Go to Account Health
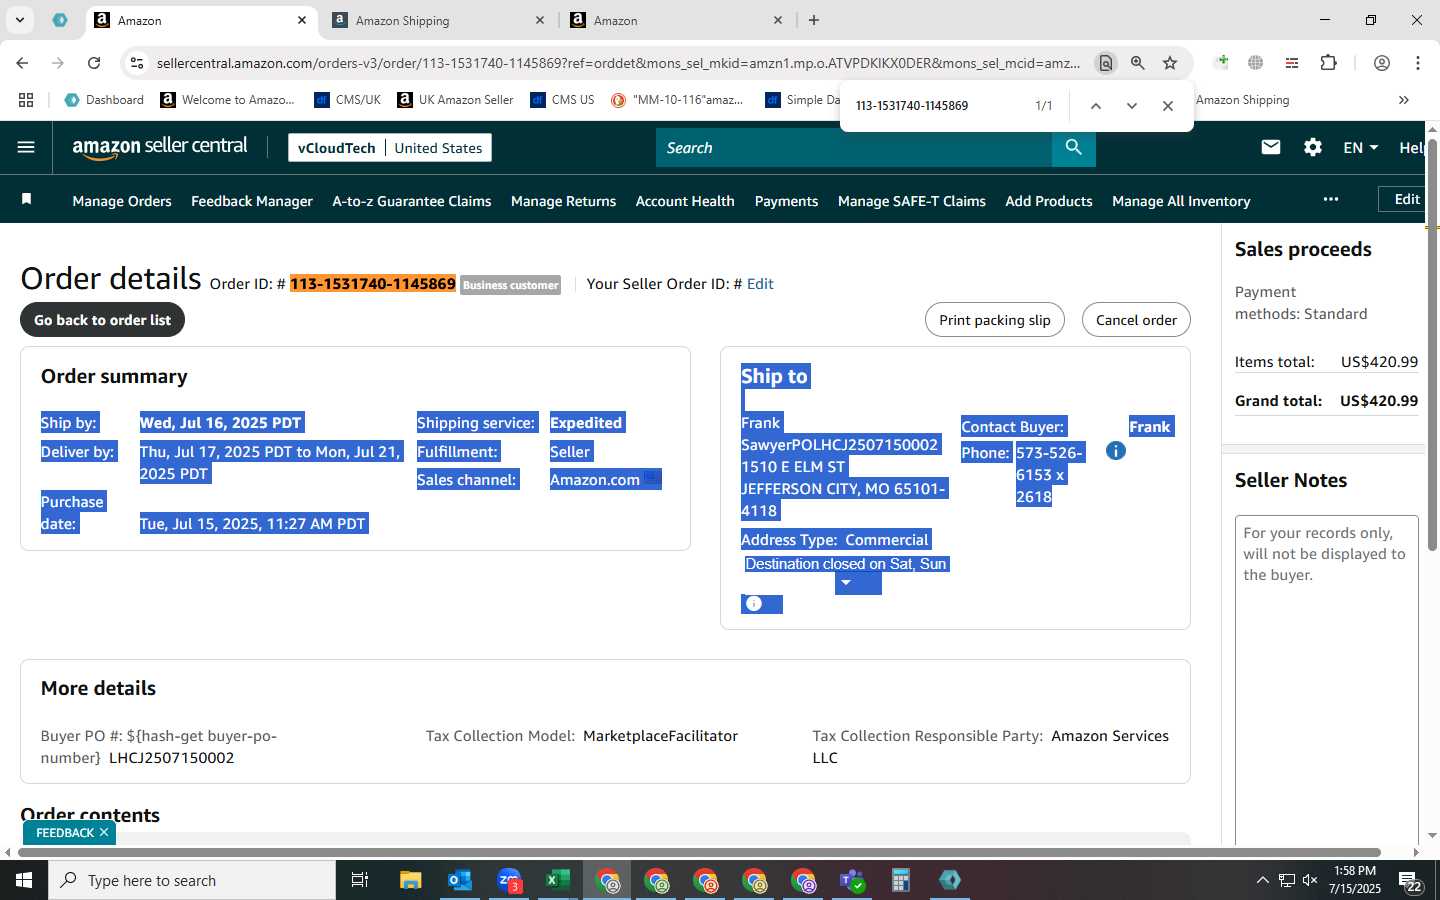Viewport: 1440px width, 900px height. (685, 201)
